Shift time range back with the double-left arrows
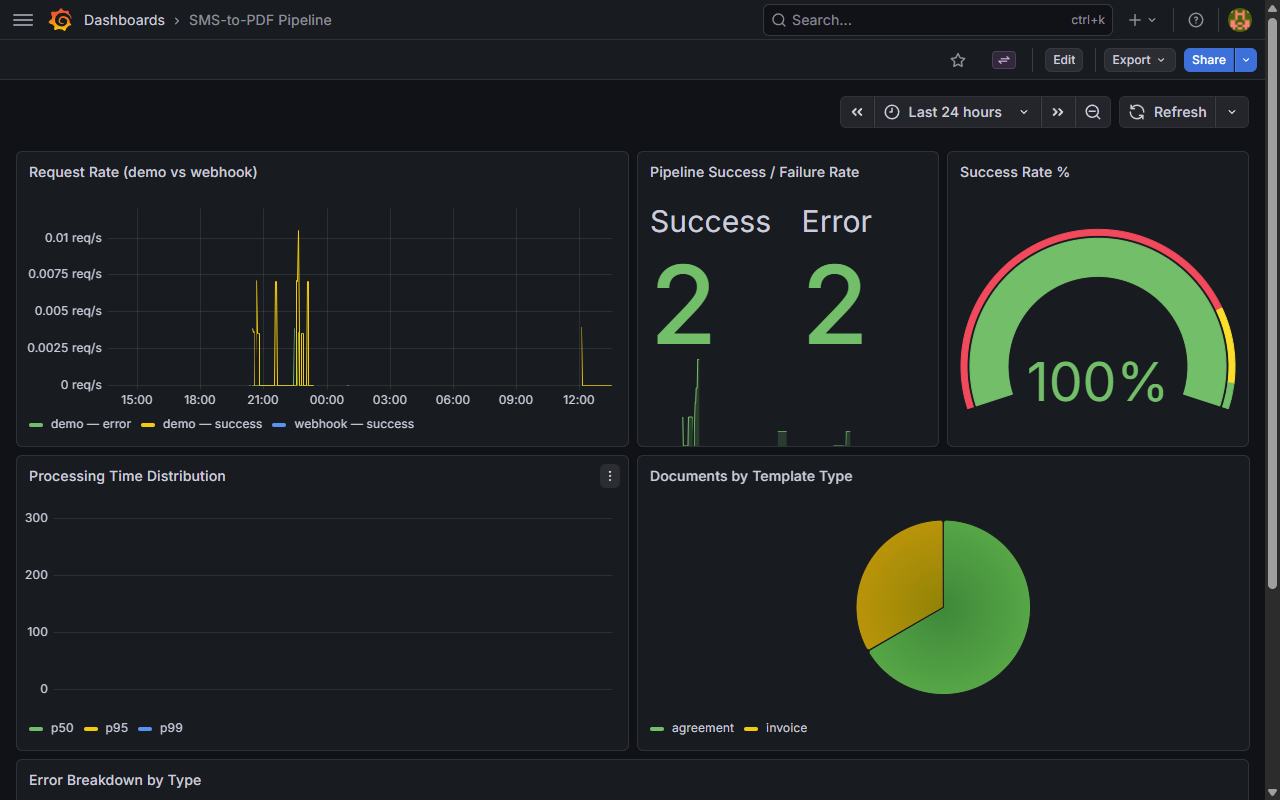 click(857, 112)
